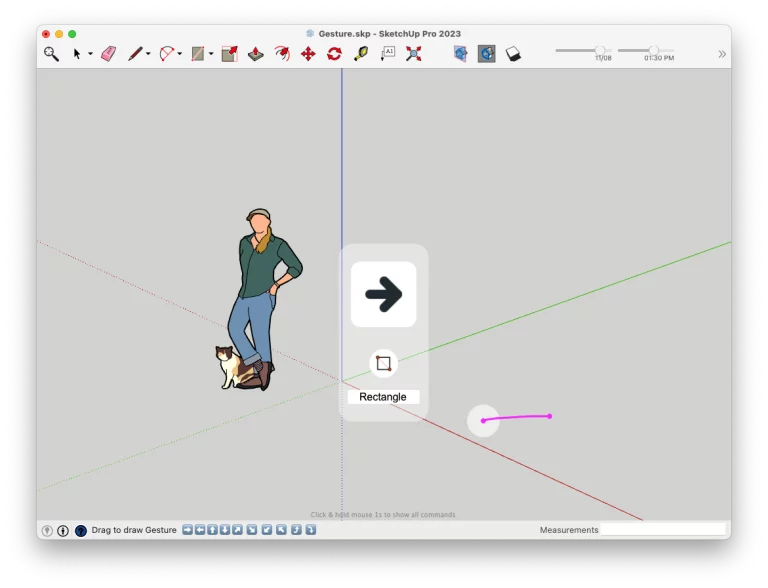
Task: Show hidden toolbar items via double chevron
Action: pos(721,54)
